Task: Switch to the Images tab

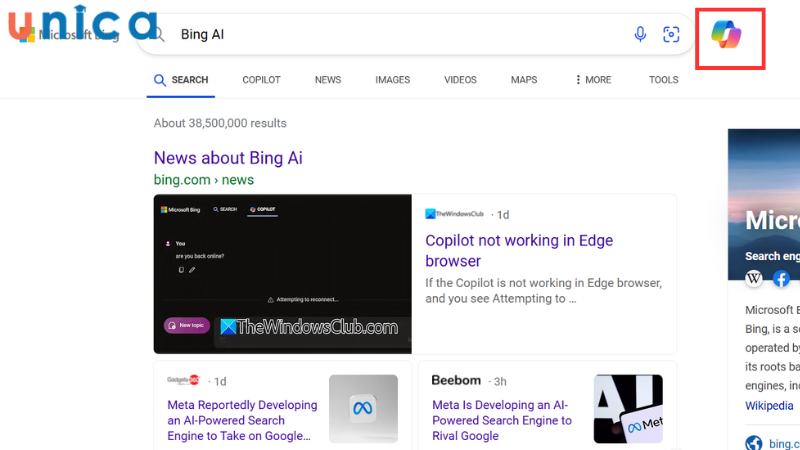Action: pos(393,80)
